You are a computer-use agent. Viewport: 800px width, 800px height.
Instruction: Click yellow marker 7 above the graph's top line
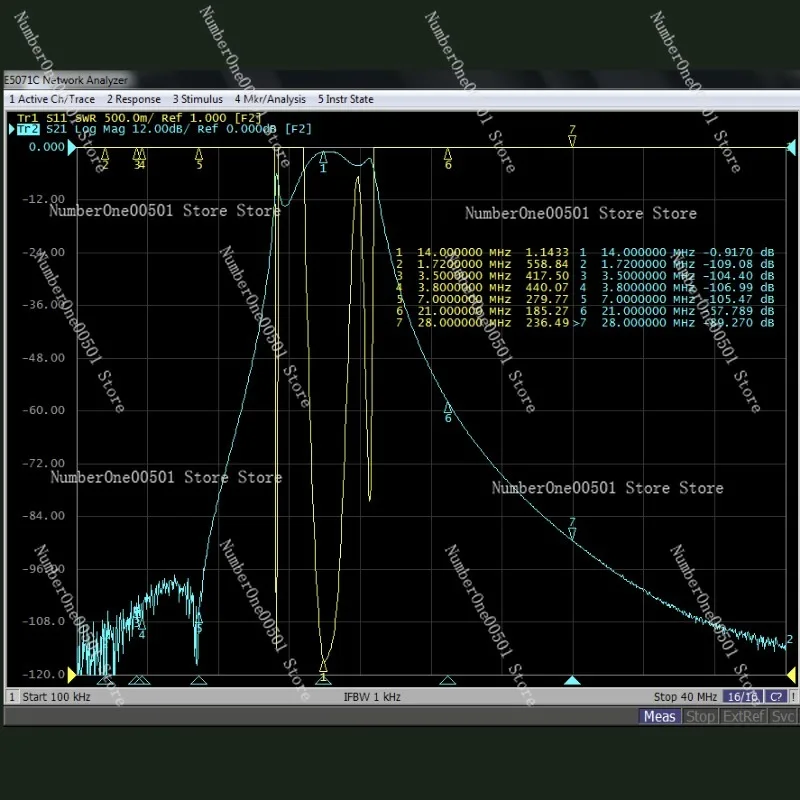[572, 136]
